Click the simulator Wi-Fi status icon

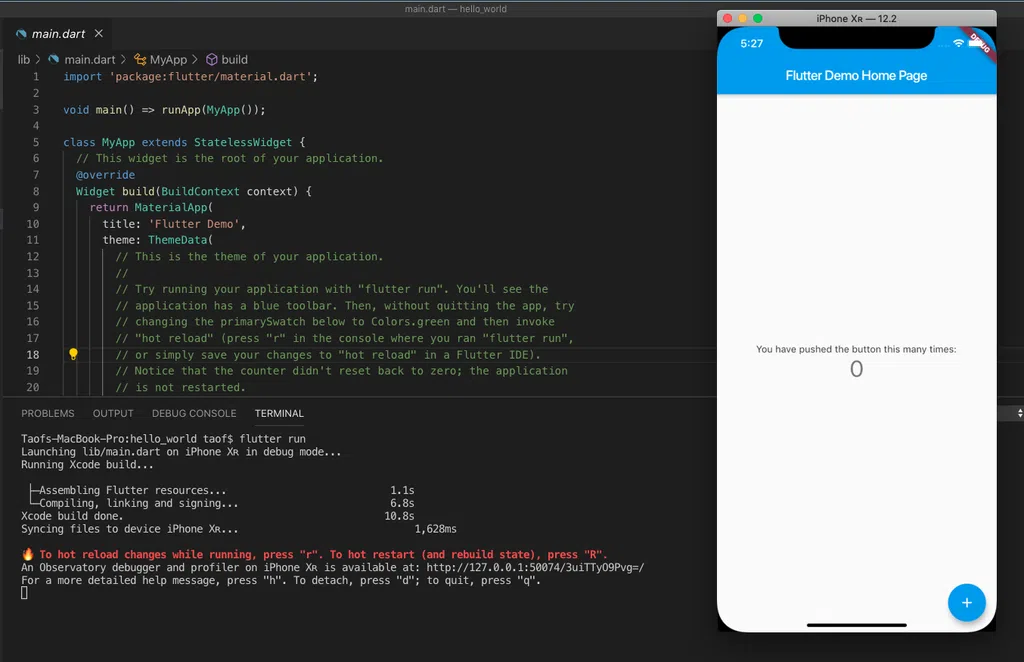point(958,43)
